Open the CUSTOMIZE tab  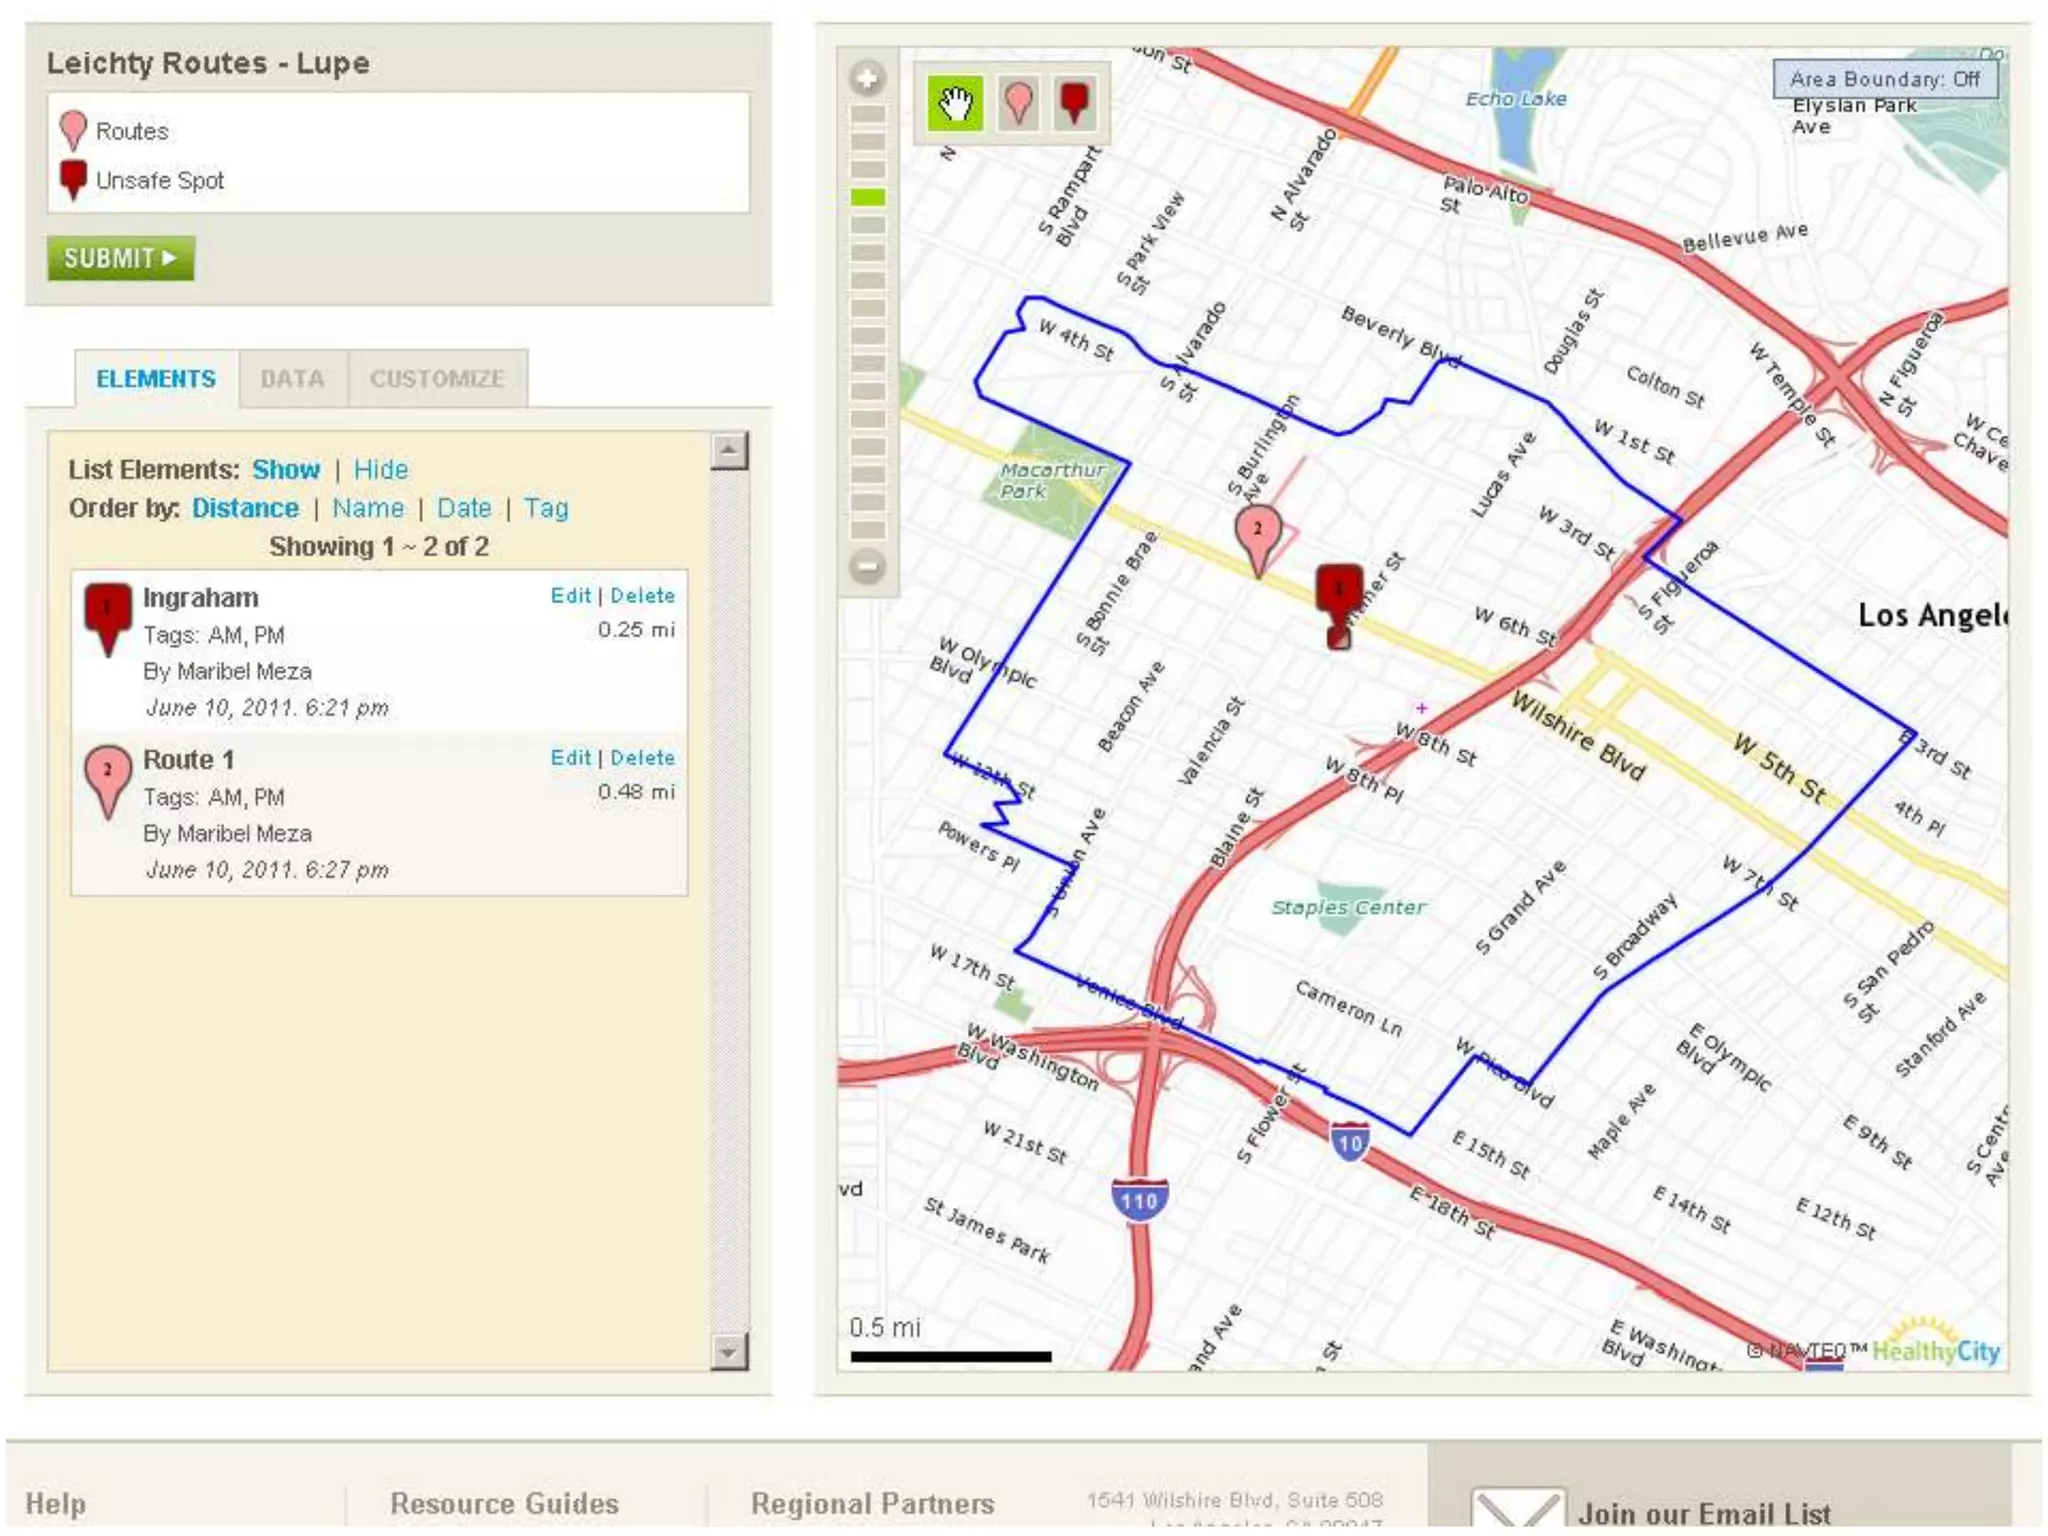pyautogui.click(x=437, y=379)
